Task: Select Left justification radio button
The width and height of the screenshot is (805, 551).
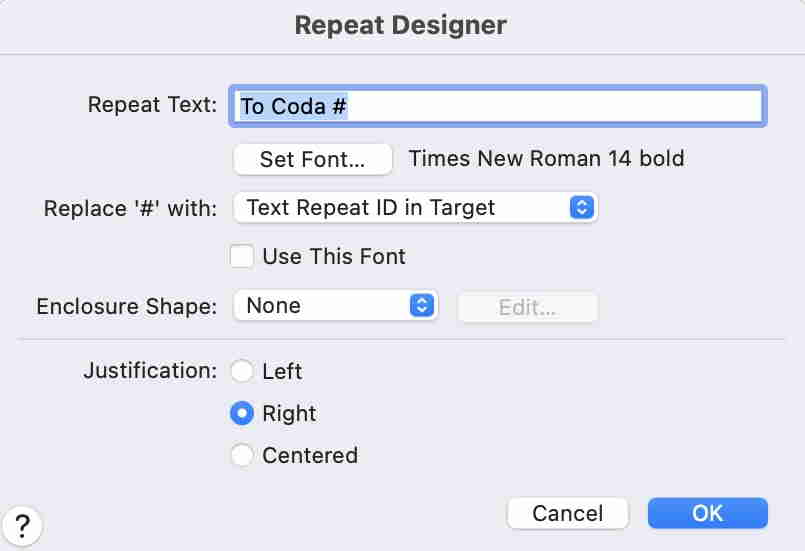Action: click(241, 372)
